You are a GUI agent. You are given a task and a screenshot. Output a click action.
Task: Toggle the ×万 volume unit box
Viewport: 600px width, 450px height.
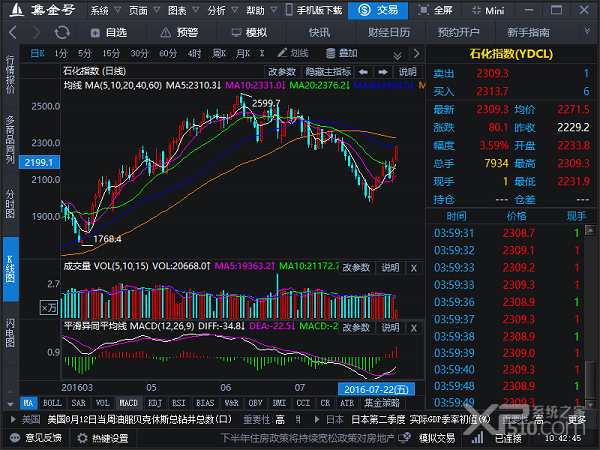click(49, 308)
